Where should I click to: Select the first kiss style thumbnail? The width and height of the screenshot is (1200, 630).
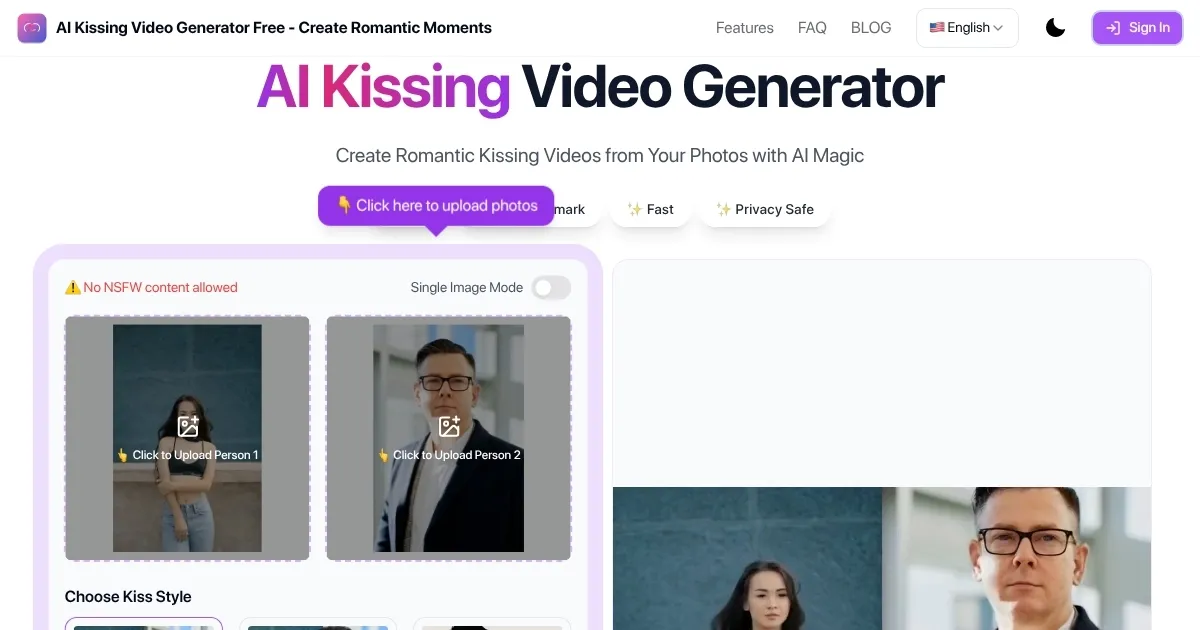[x=144, y=625]
